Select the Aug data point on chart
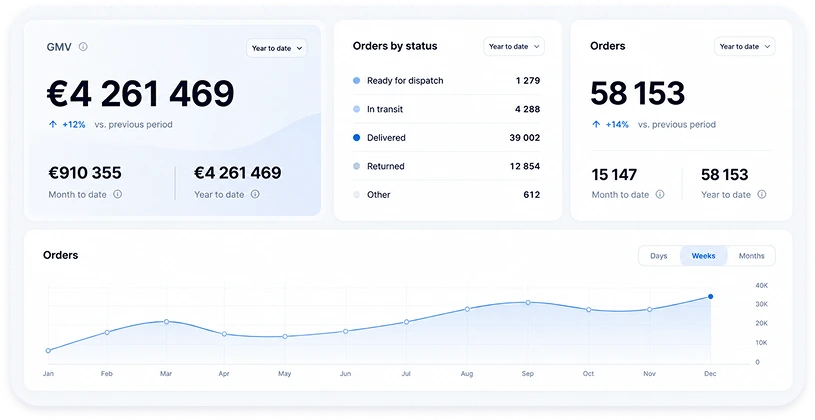Viewport: 815px width, 420px height. point(467,309)
